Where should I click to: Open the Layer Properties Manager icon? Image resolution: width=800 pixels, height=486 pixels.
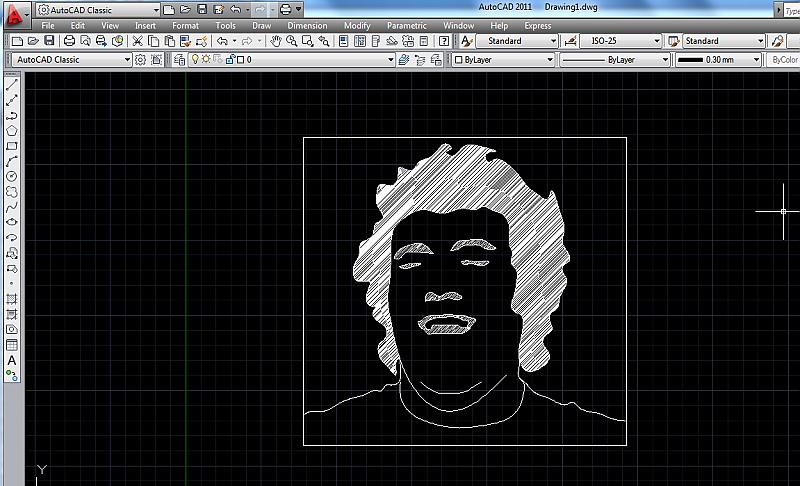[x=180, y=60]
